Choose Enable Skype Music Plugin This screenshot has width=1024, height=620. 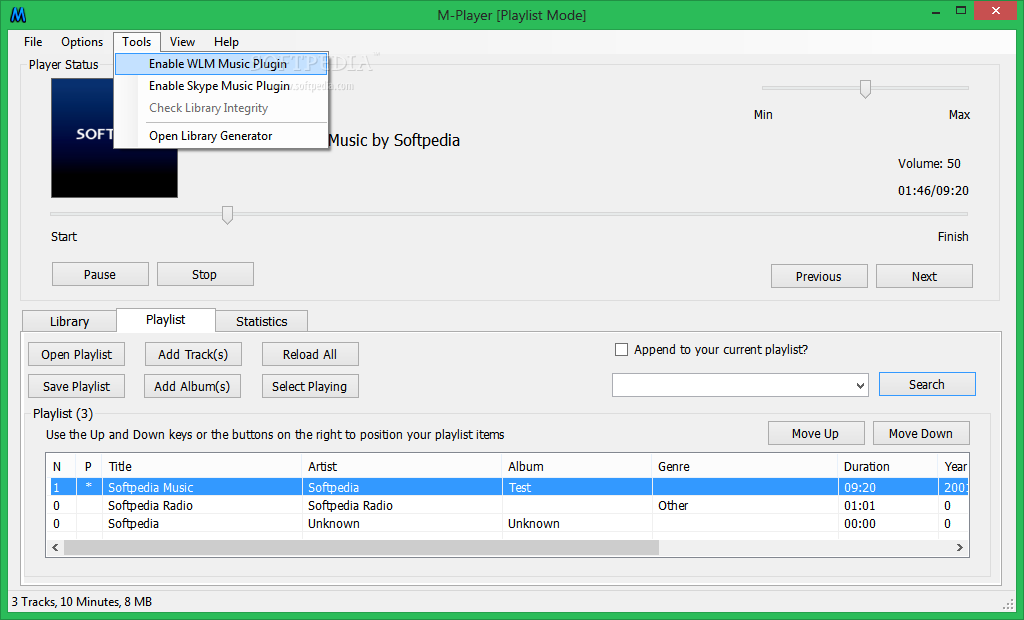point(221,86)
